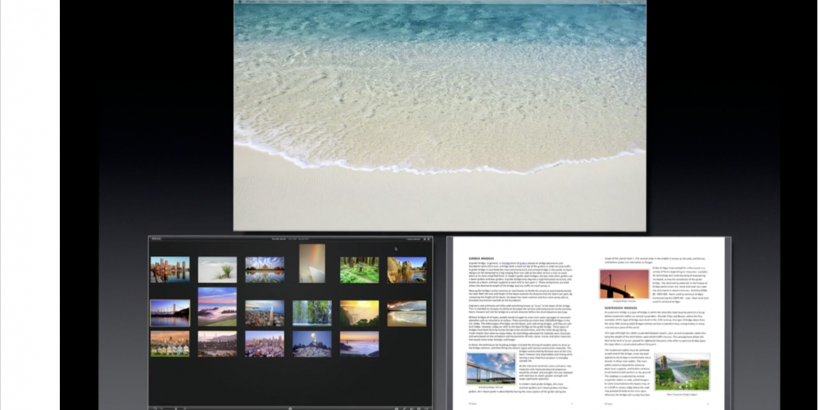Click the white sand dune plant photo
The width and height of the screenshot is (820, 410).
coord(217,269)
